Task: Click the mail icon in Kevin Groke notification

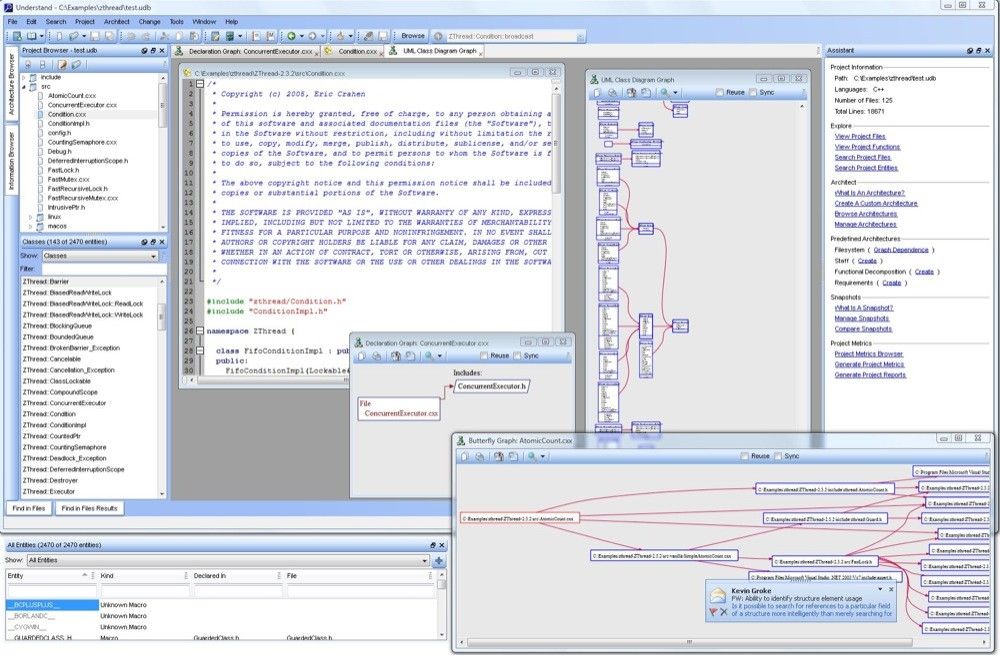Action: coord(717,596)
